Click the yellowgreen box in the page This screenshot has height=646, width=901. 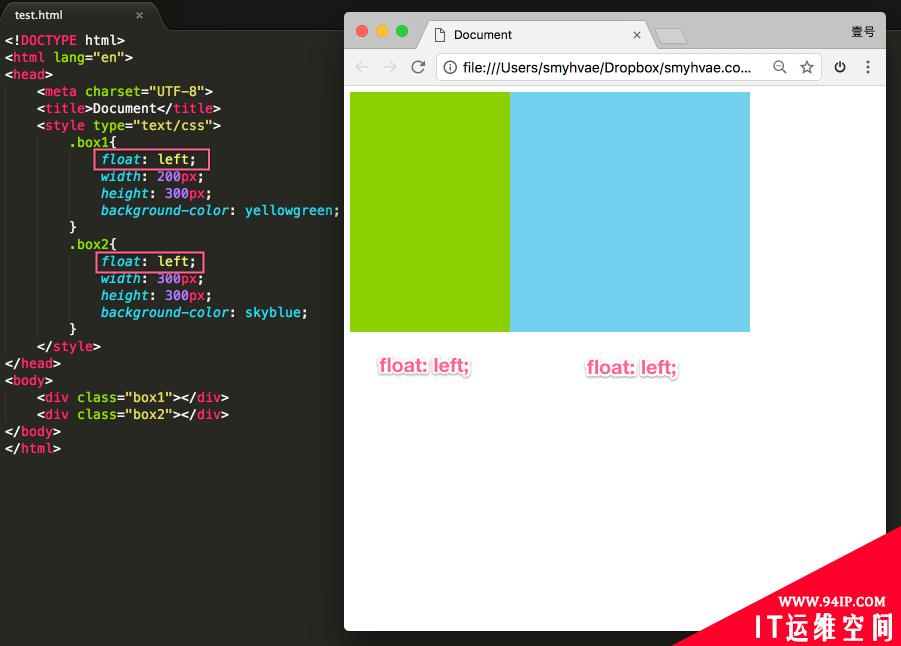click(x=430, y=212)
